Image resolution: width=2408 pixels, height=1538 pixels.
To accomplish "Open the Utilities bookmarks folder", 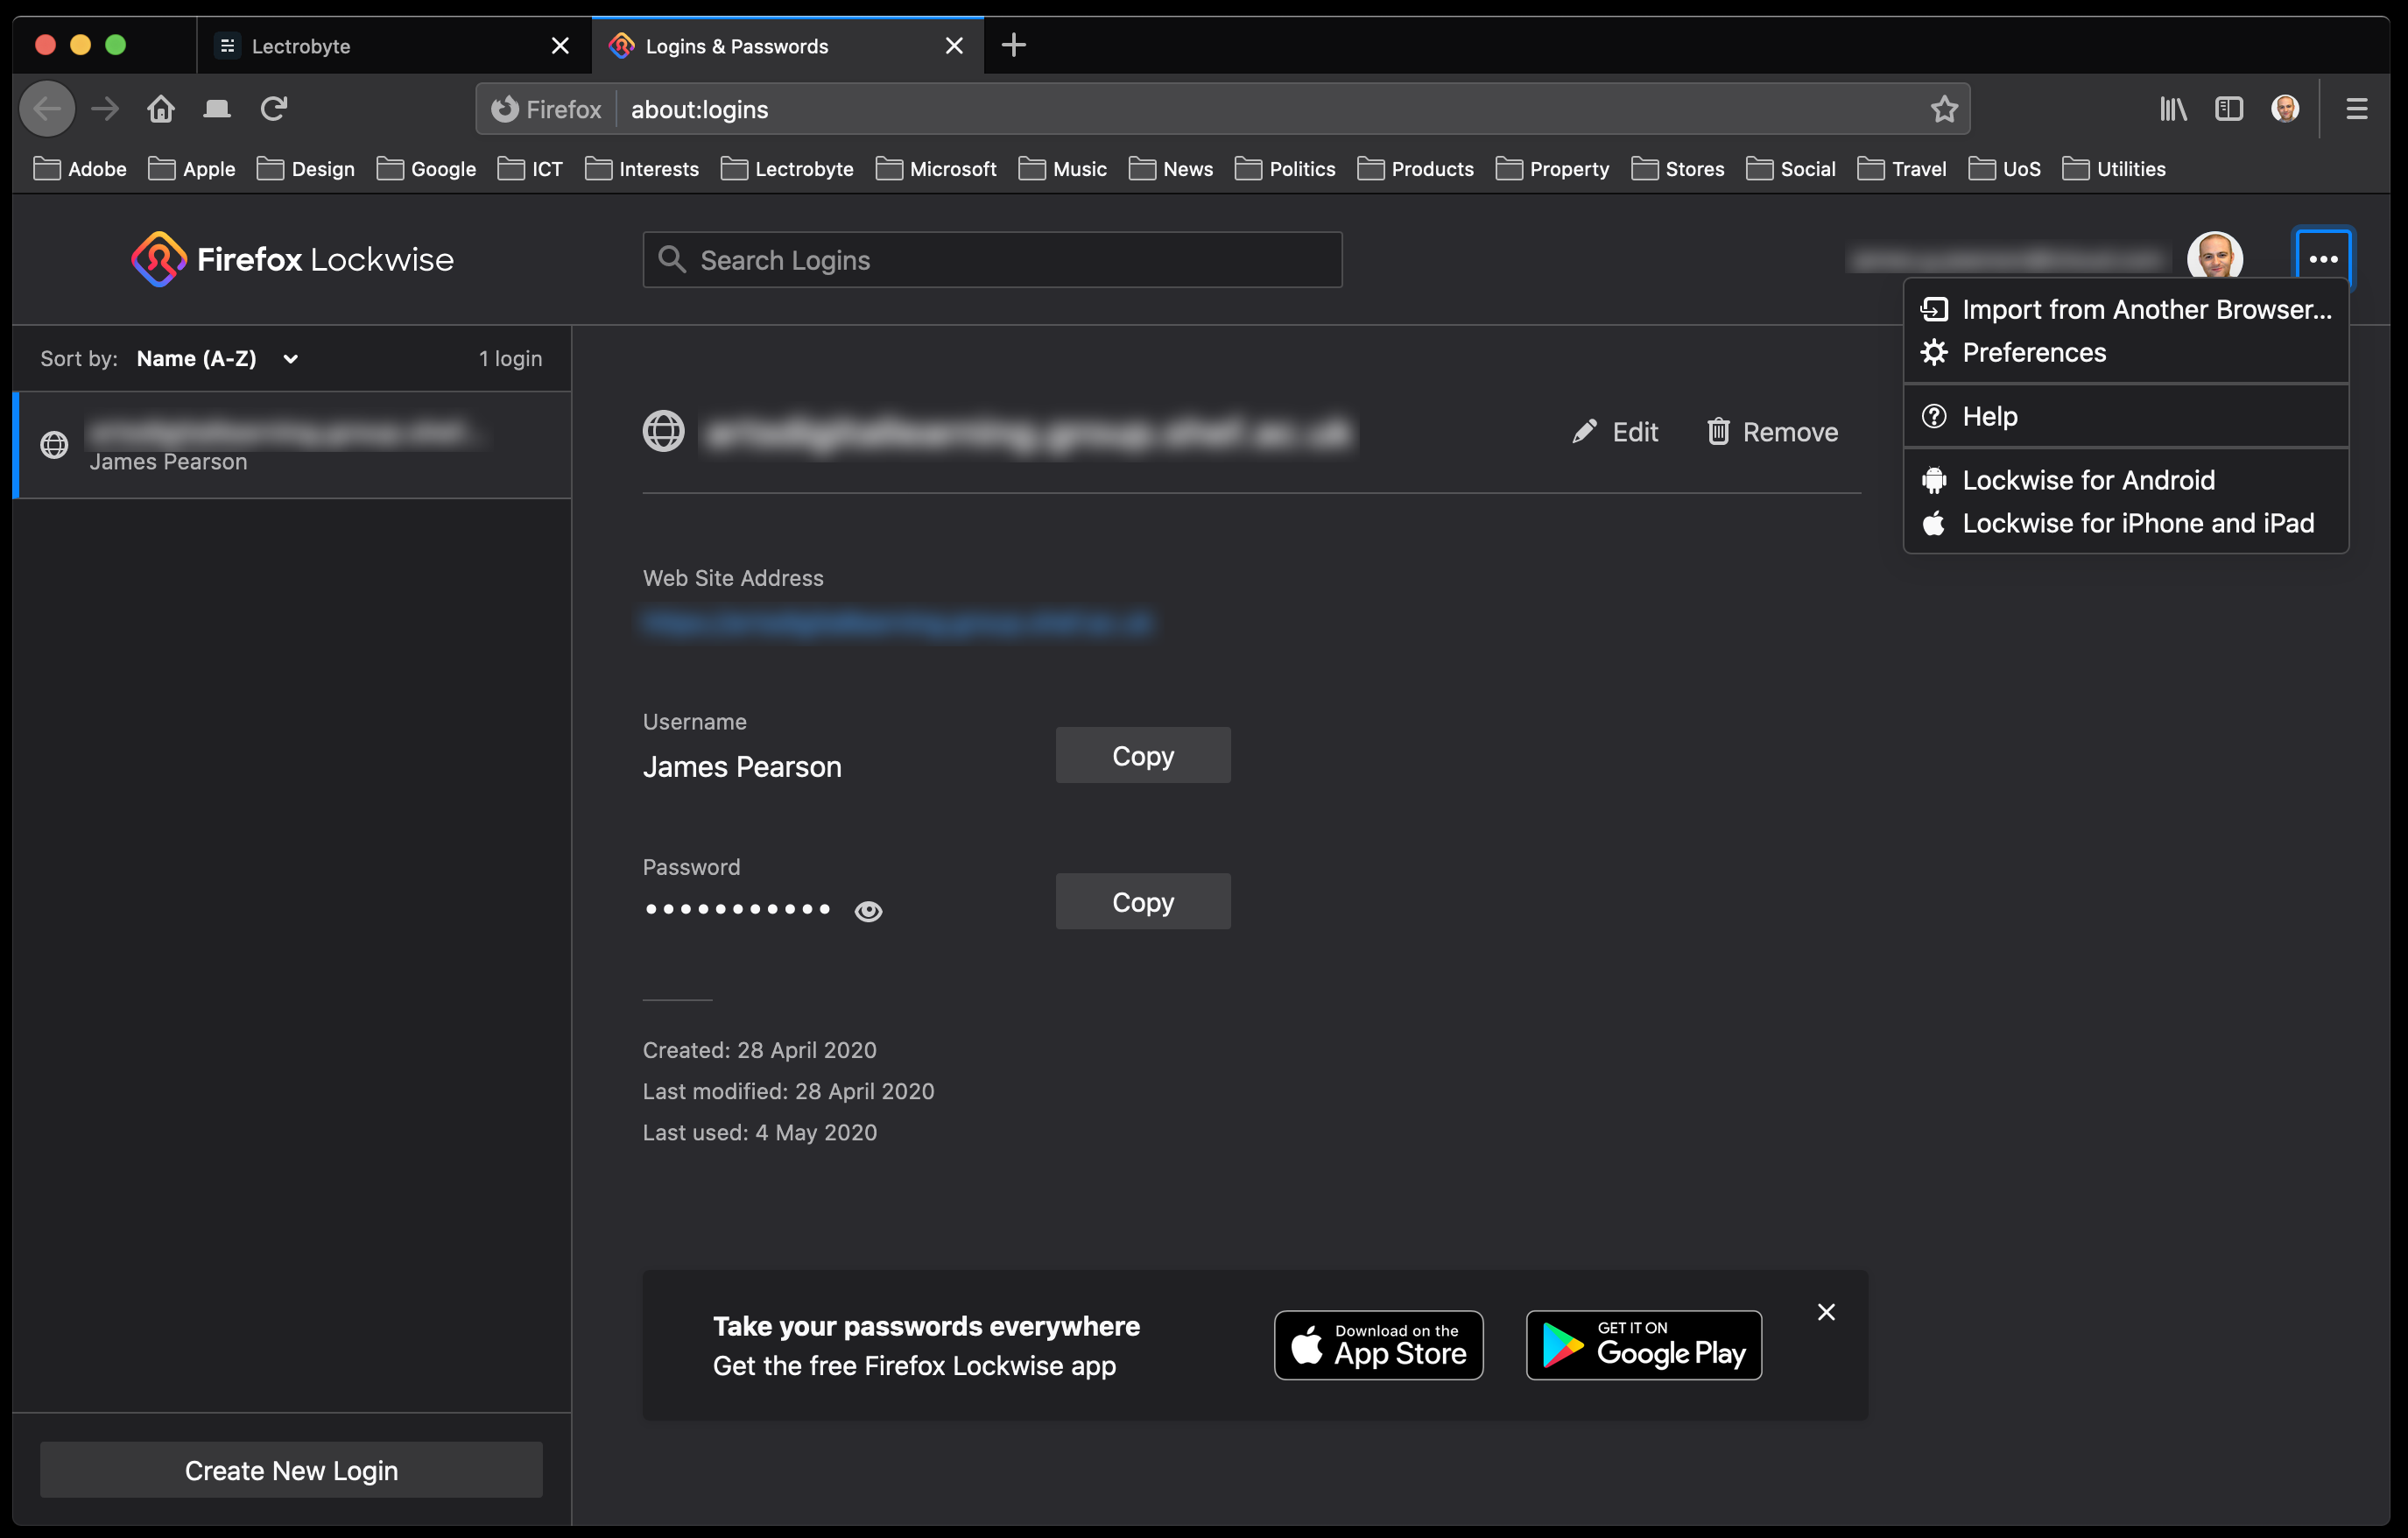I will pos(2113,168).
